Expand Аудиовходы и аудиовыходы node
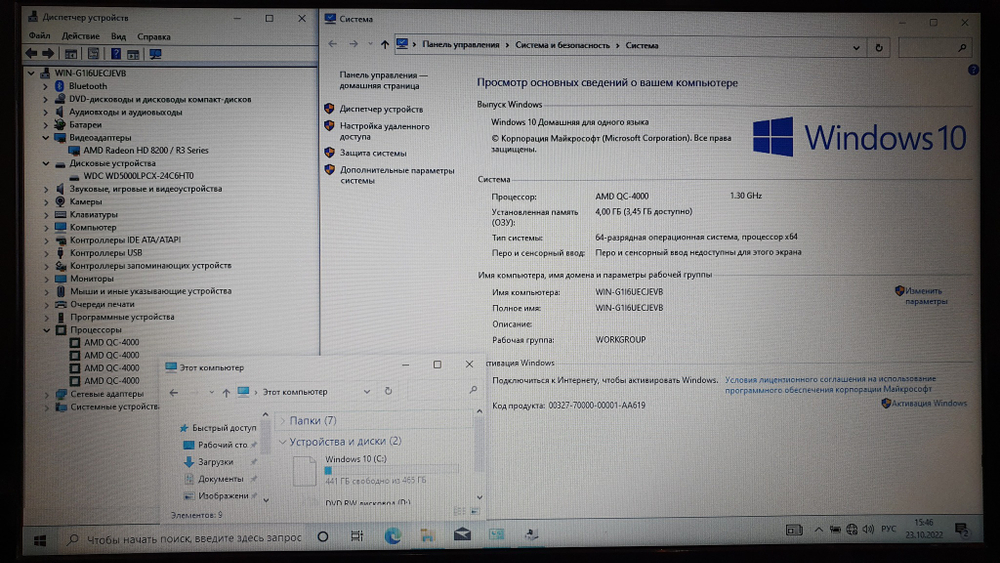The image size is (1000, 563). tap(45, 112)
